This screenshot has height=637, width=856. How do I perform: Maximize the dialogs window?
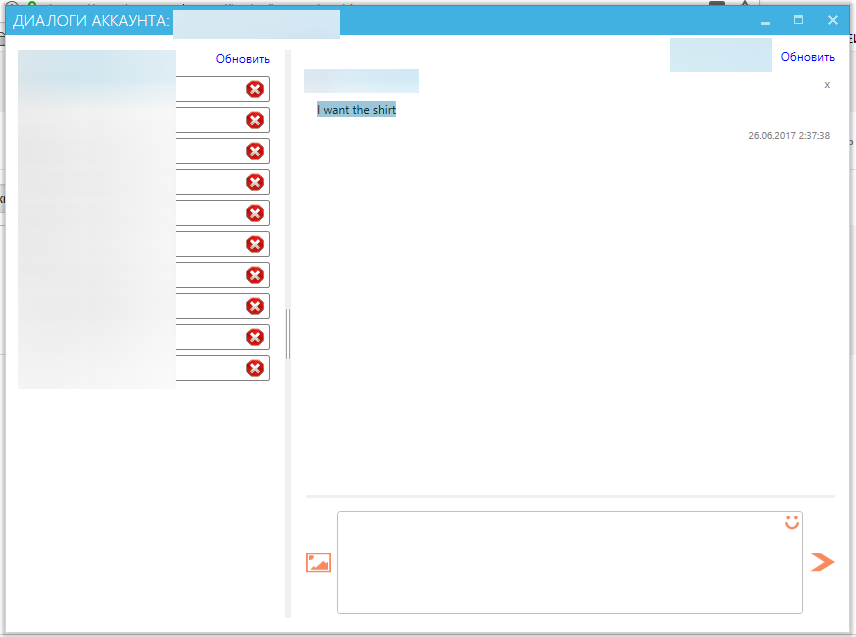[798, 20]
